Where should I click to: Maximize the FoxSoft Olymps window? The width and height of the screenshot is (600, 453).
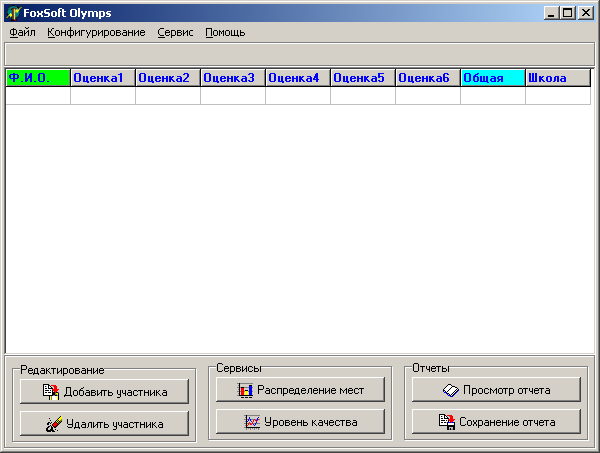pos(568,13)
